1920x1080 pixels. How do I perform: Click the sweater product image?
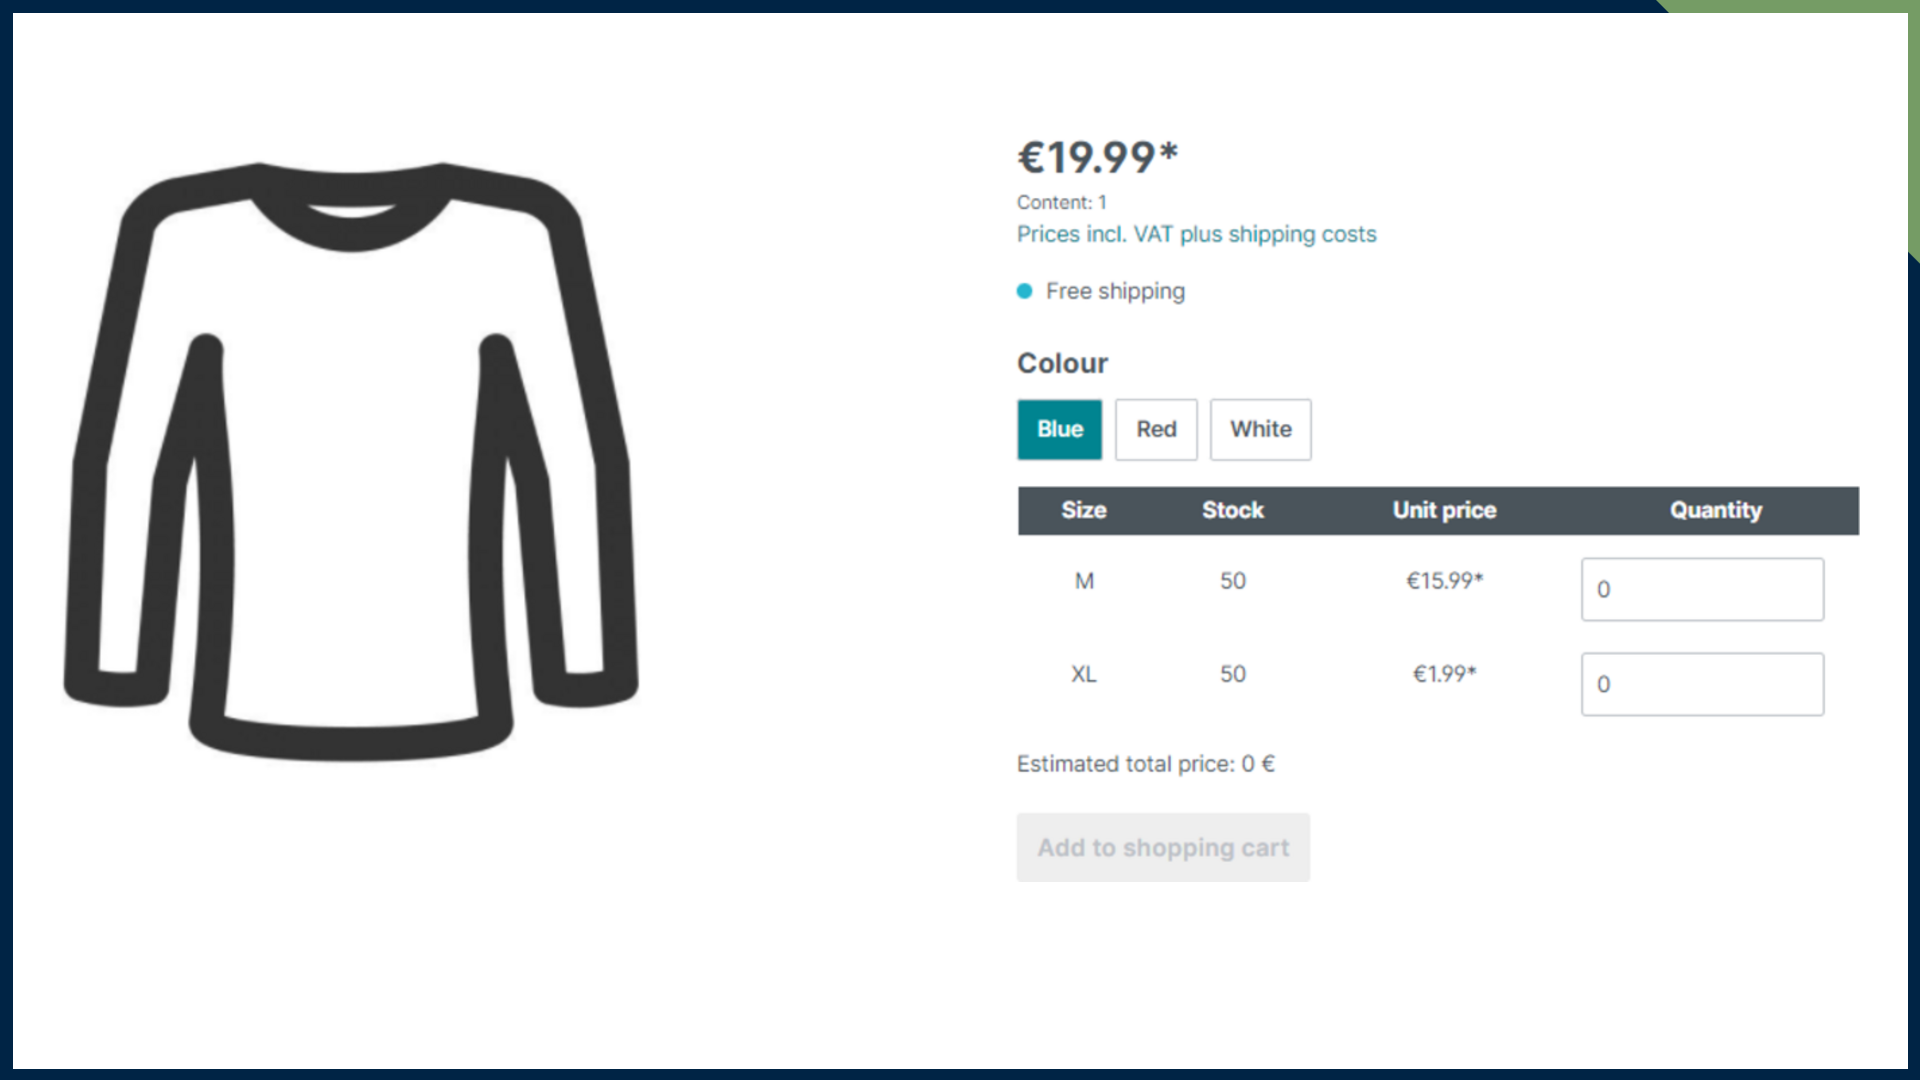click(351, 460)
